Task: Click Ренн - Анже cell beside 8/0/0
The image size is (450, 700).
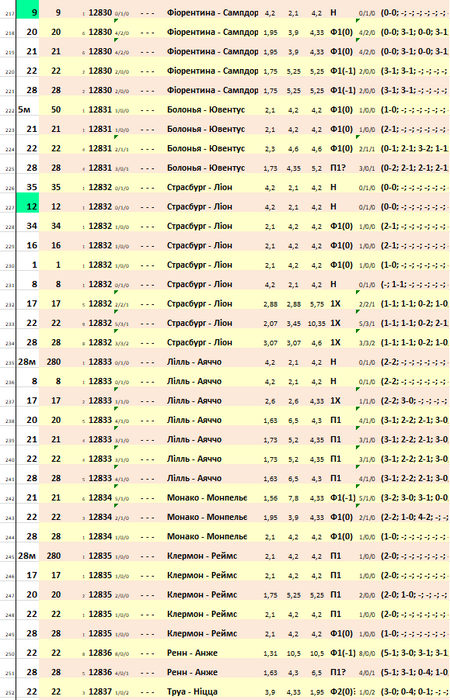Action: [x=192, y=653]
